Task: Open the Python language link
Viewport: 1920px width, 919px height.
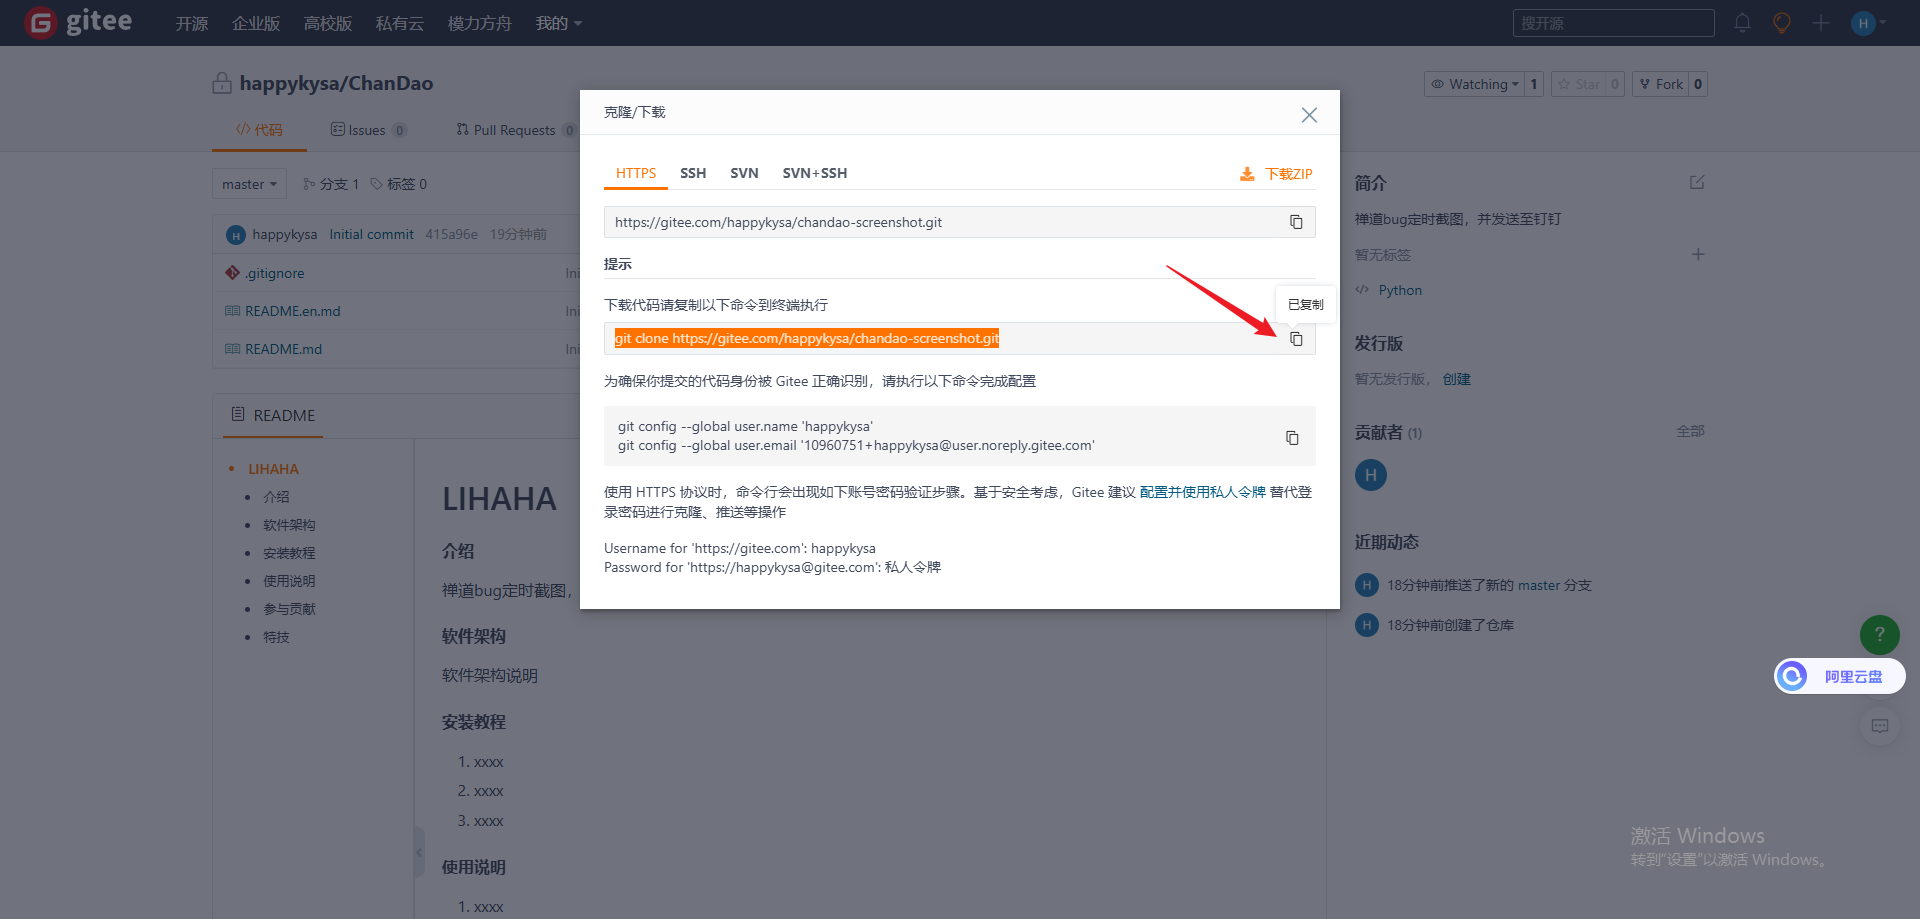Action: (x=1400, y=290)
